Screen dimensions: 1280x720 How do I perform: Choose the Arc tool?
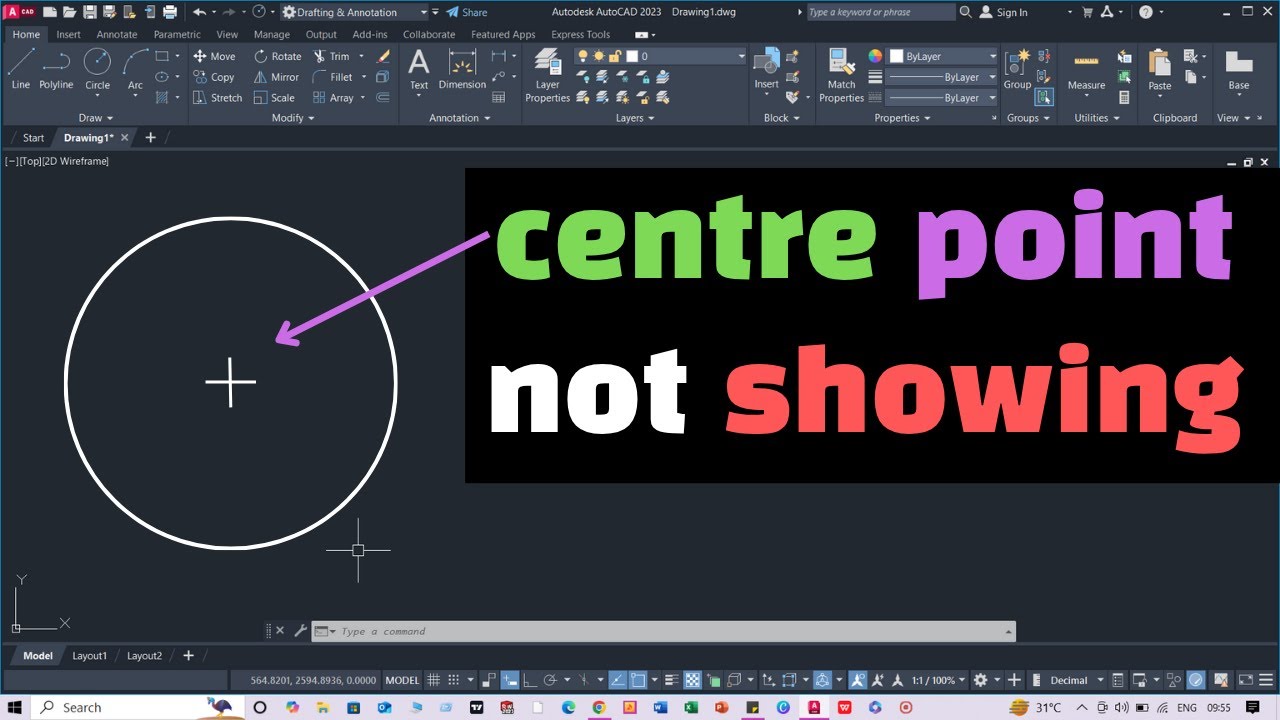(135, 69)
